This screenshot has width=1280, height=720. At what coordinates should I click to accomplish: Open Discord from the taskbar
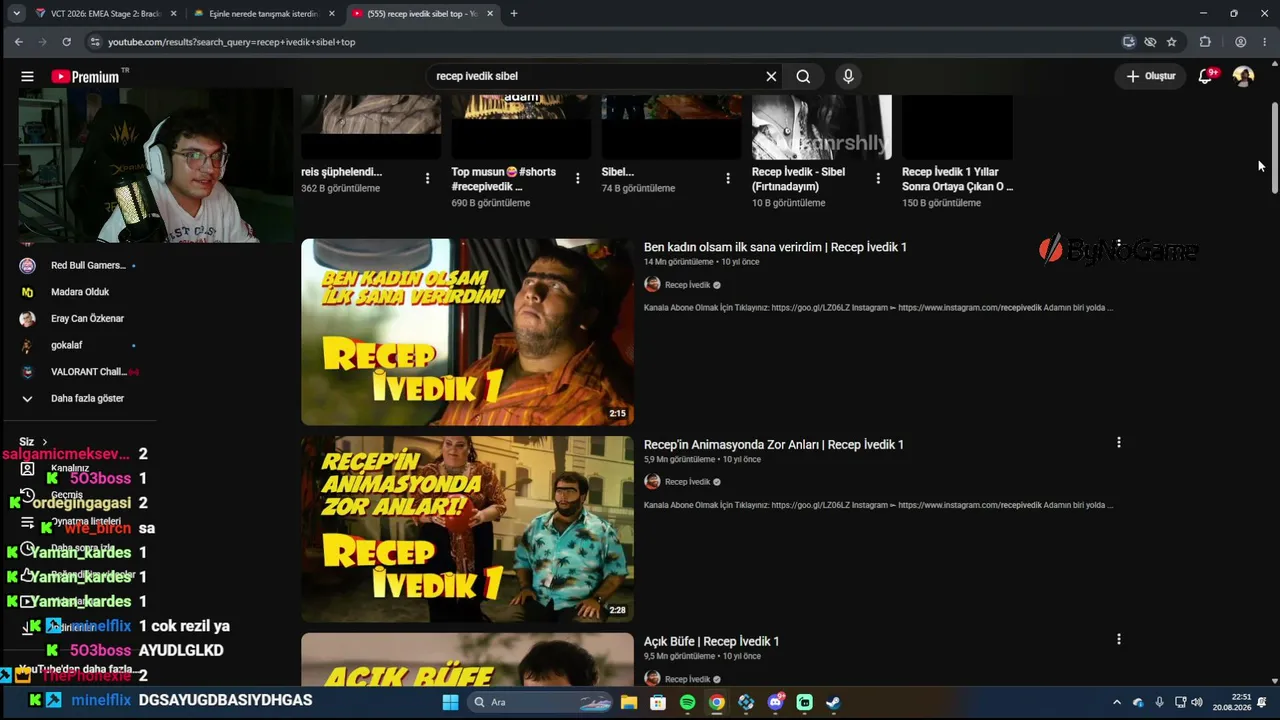775,702
